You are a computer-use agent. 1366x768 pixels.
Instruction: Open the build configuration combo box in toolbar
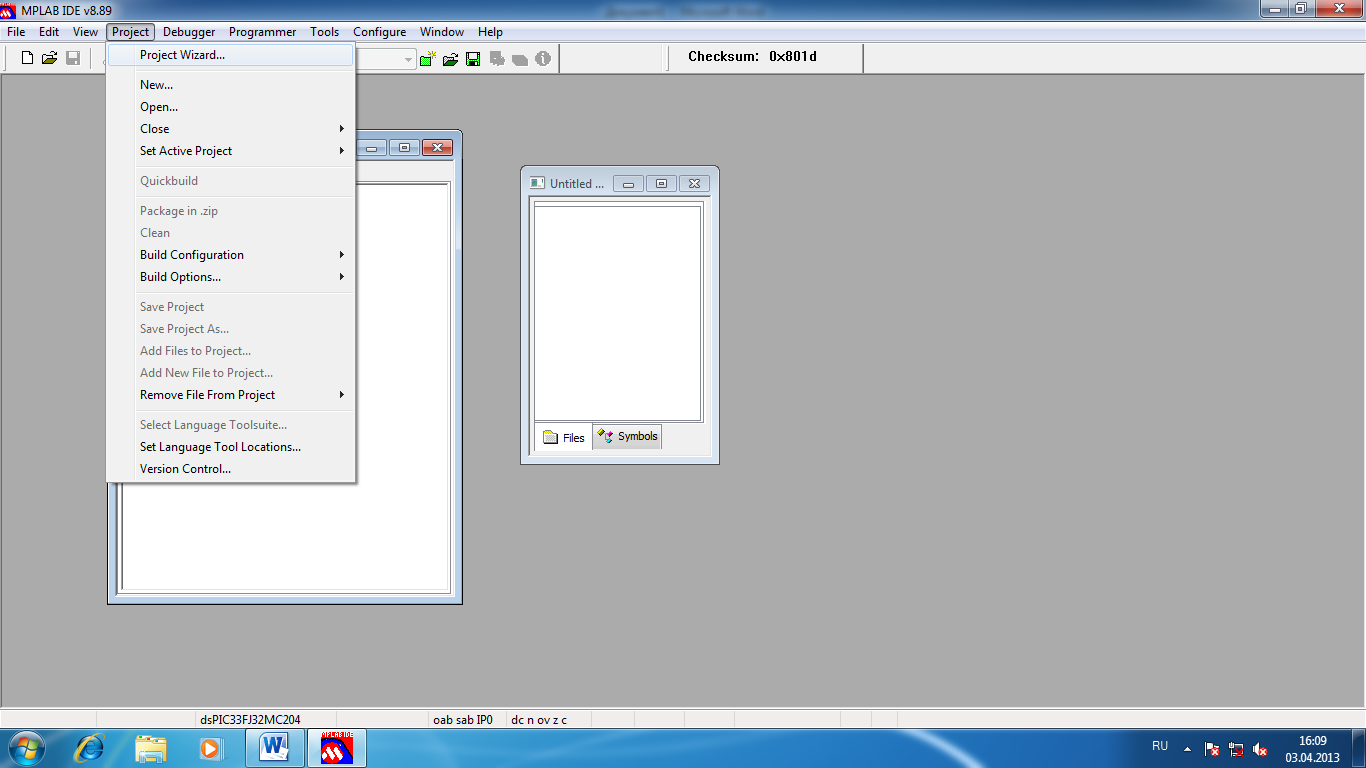pos(408,59)
